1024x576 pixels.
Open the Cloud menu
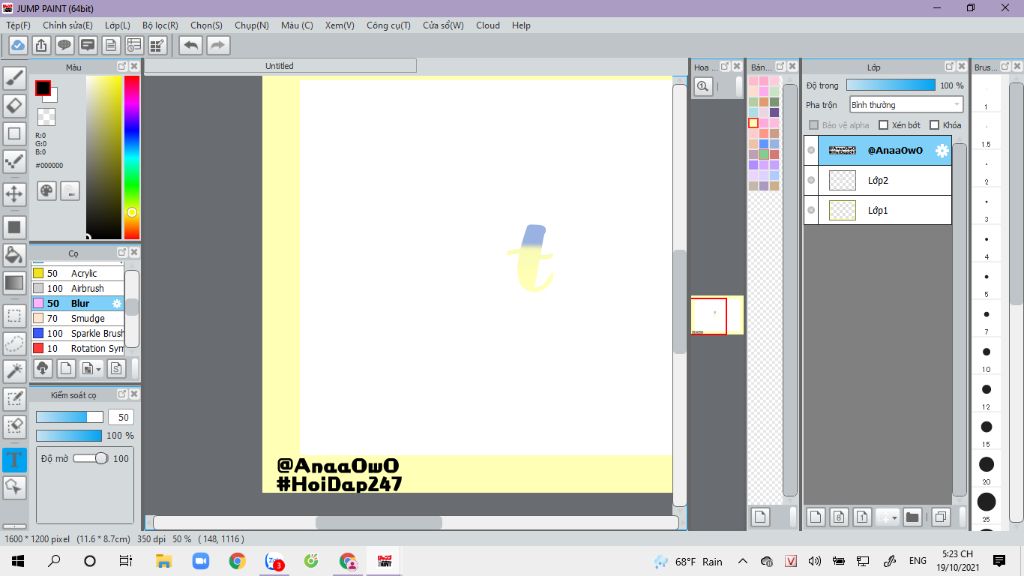tap(488, 25)
